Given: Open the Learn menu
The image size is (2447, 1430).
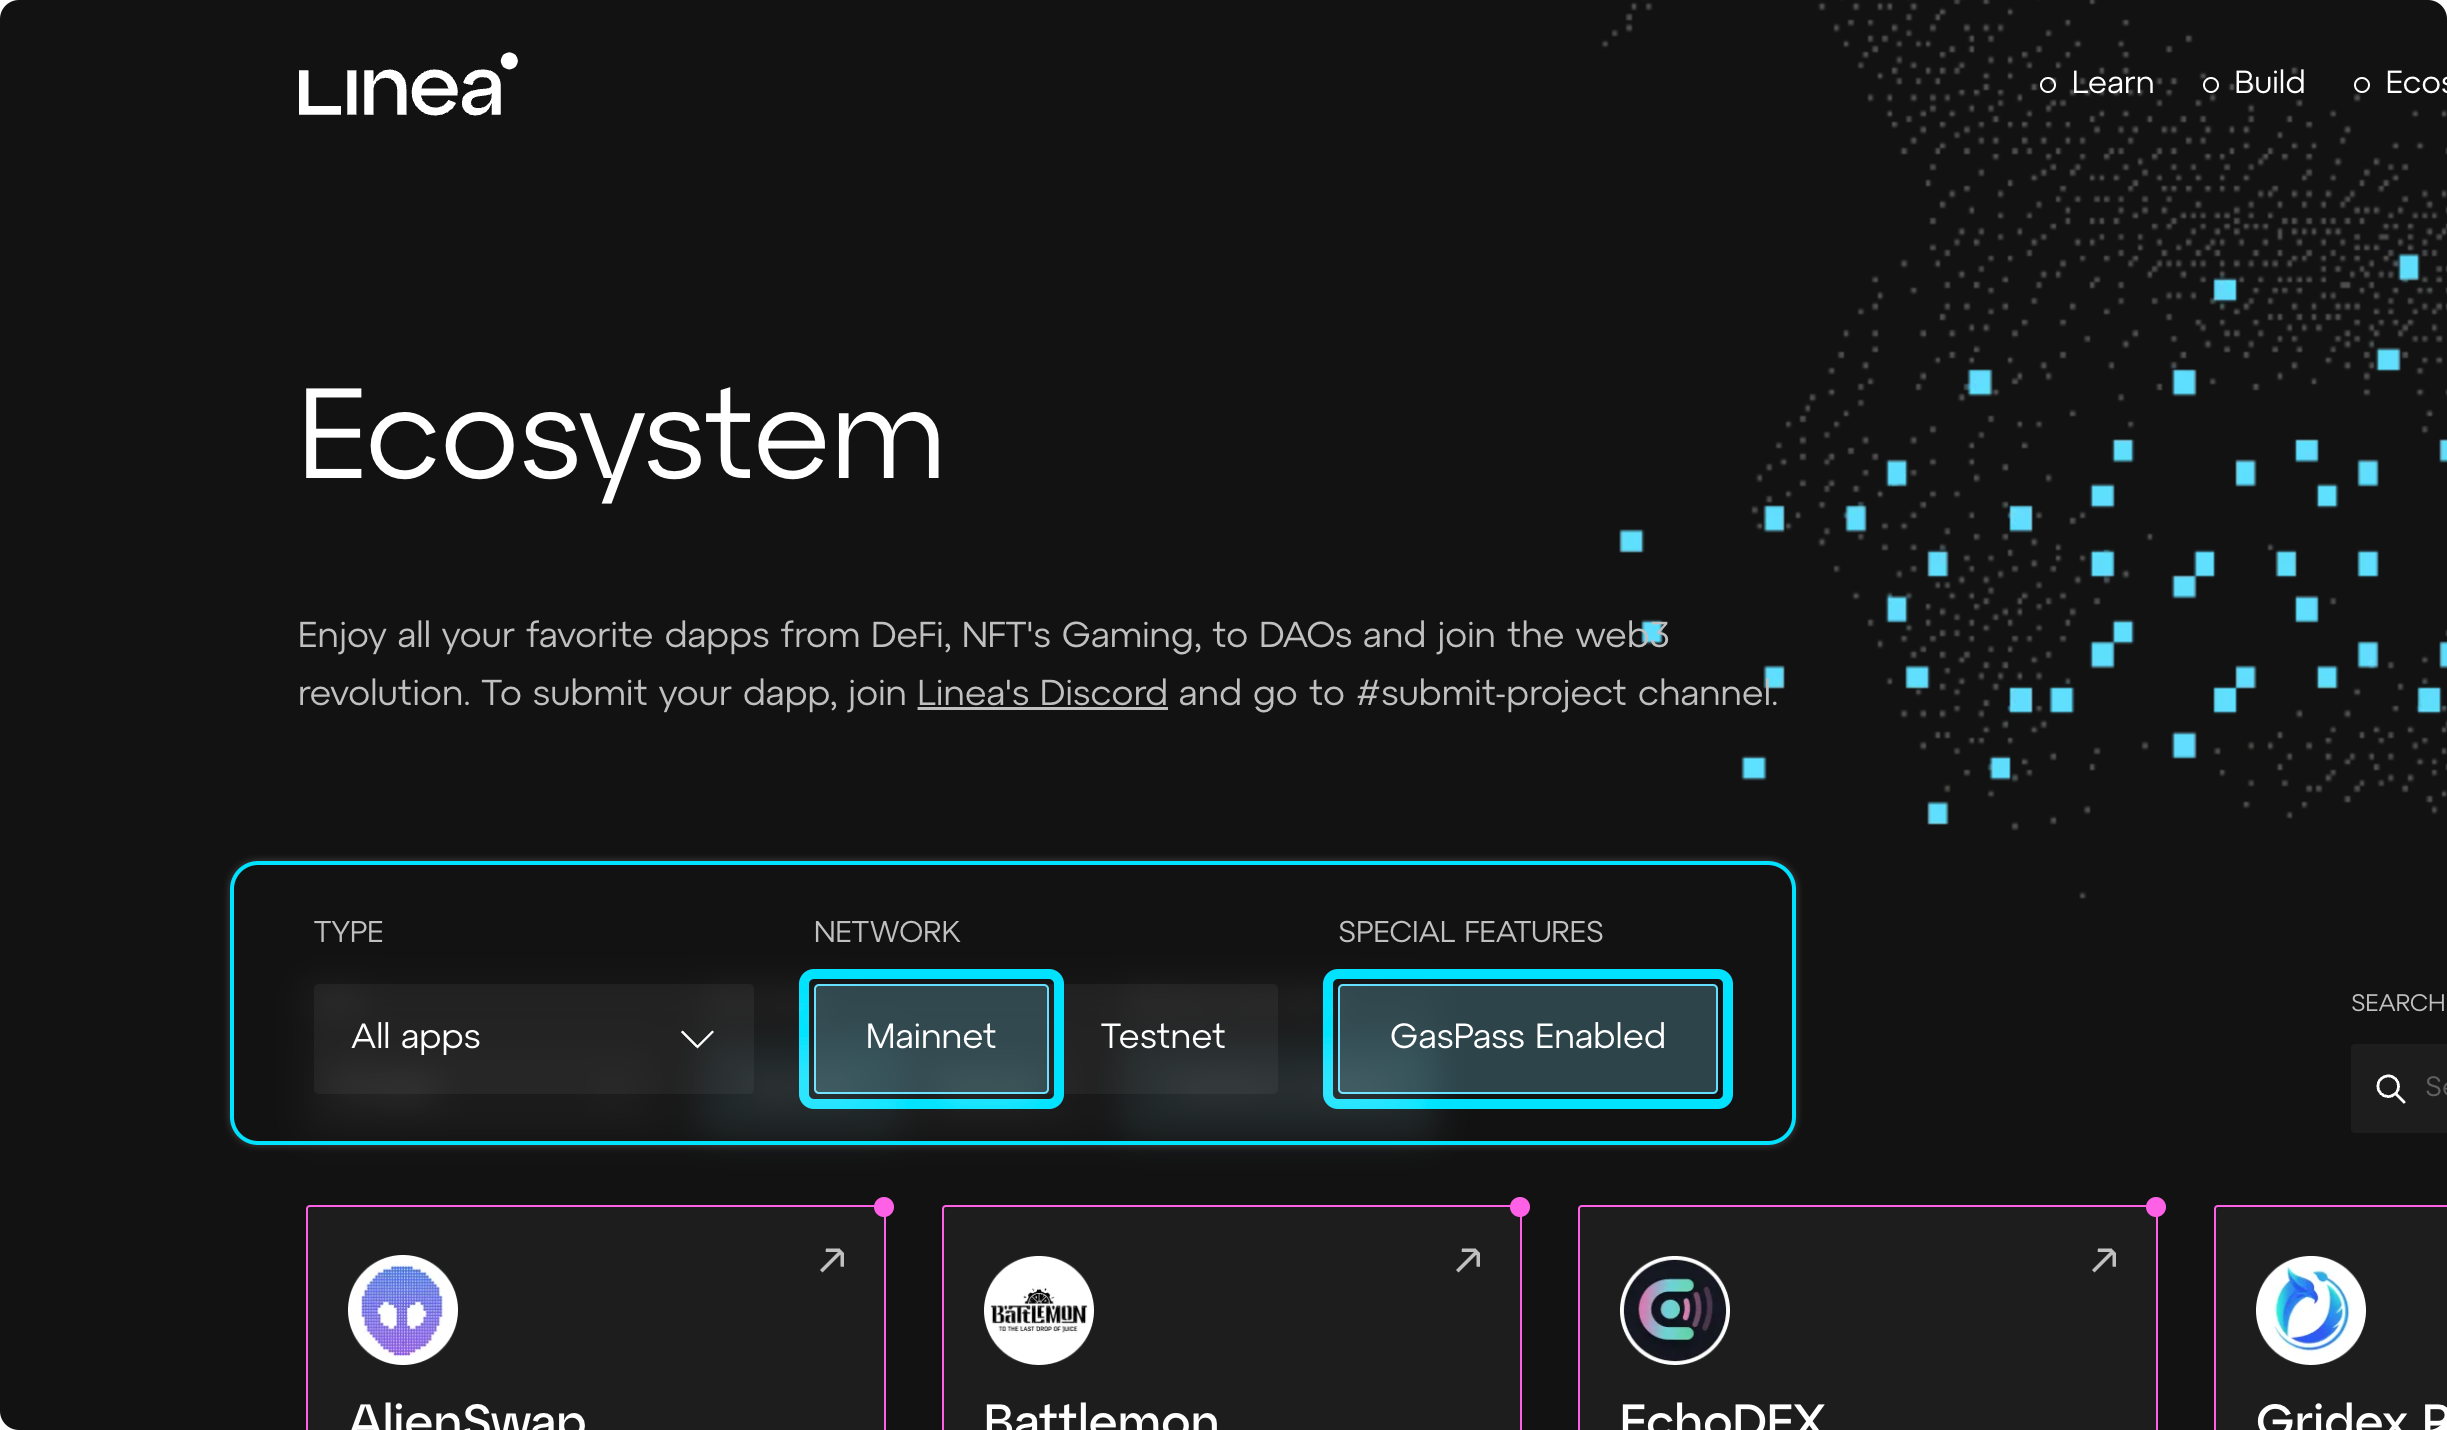Looking at the screenshot, I should (2097, 83).
